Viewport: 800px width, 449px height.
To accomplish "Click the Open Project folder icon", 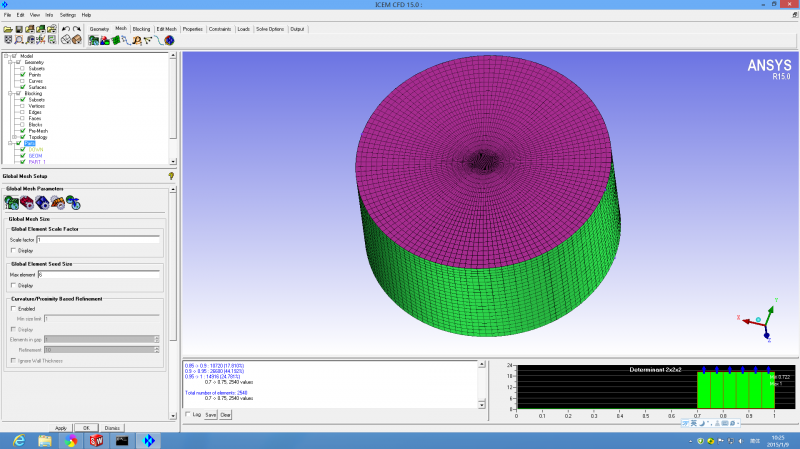I will click(x=7, y=29).
